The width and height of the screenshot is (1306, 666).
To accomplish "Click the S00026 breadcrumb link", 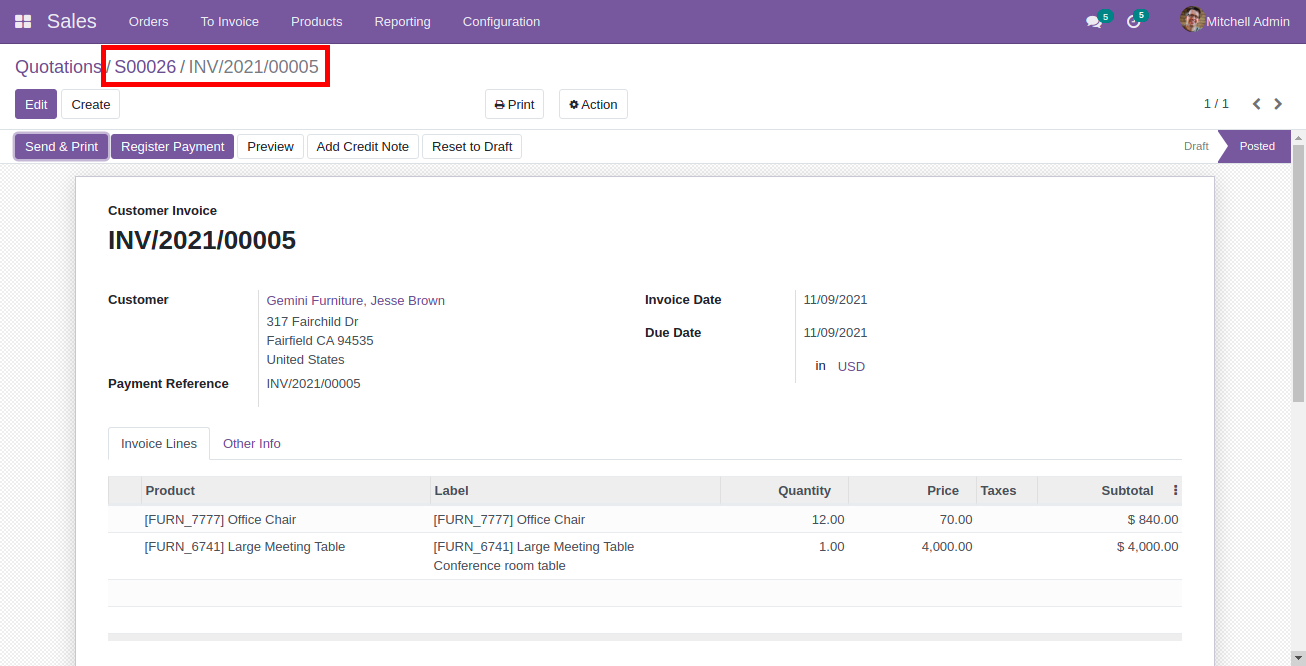I will click(x=145, y=67).
